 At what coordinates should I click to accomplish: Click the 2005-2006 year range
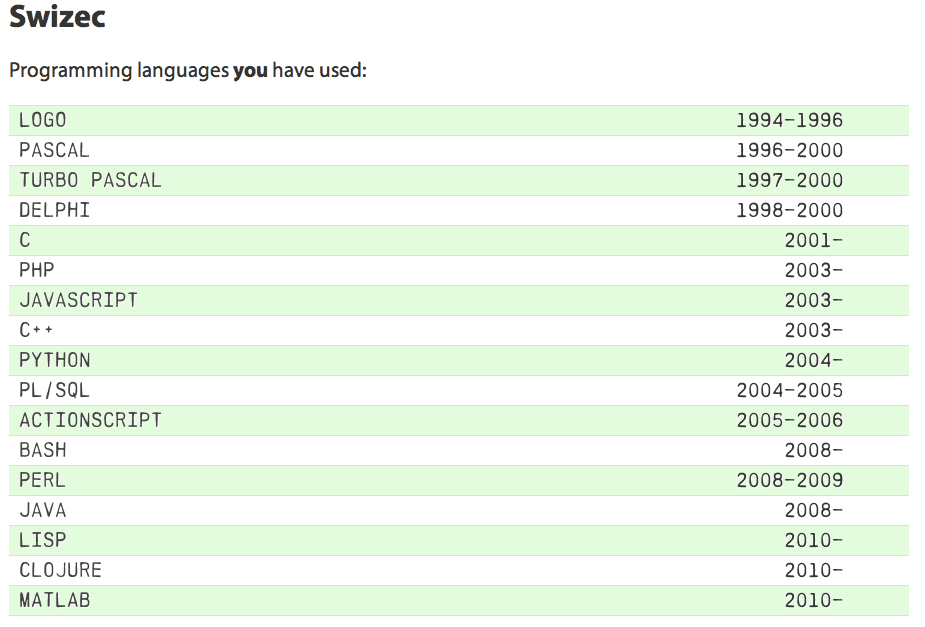(x=789, y=421)
